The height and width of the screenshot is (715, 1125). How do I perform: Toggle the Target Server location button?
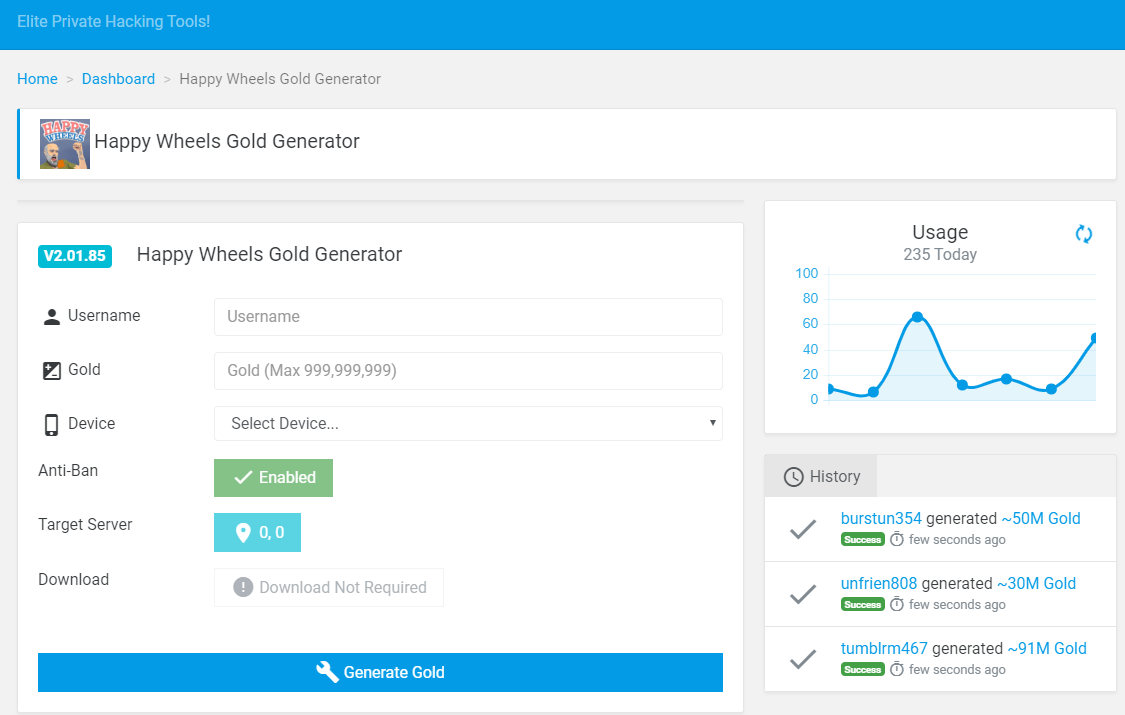click(257, 533)
